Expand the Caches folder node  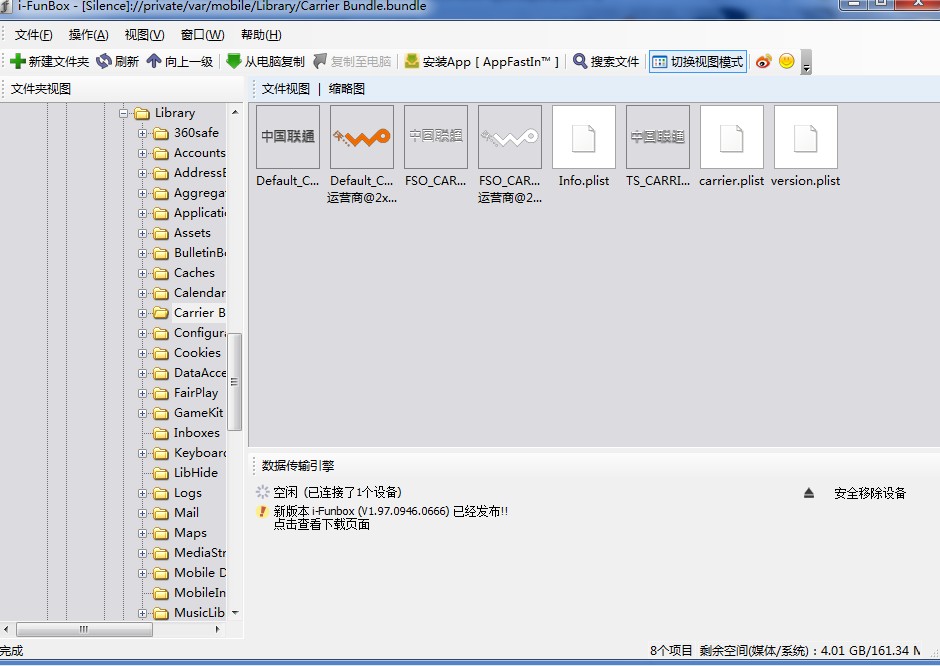point(143,273)
